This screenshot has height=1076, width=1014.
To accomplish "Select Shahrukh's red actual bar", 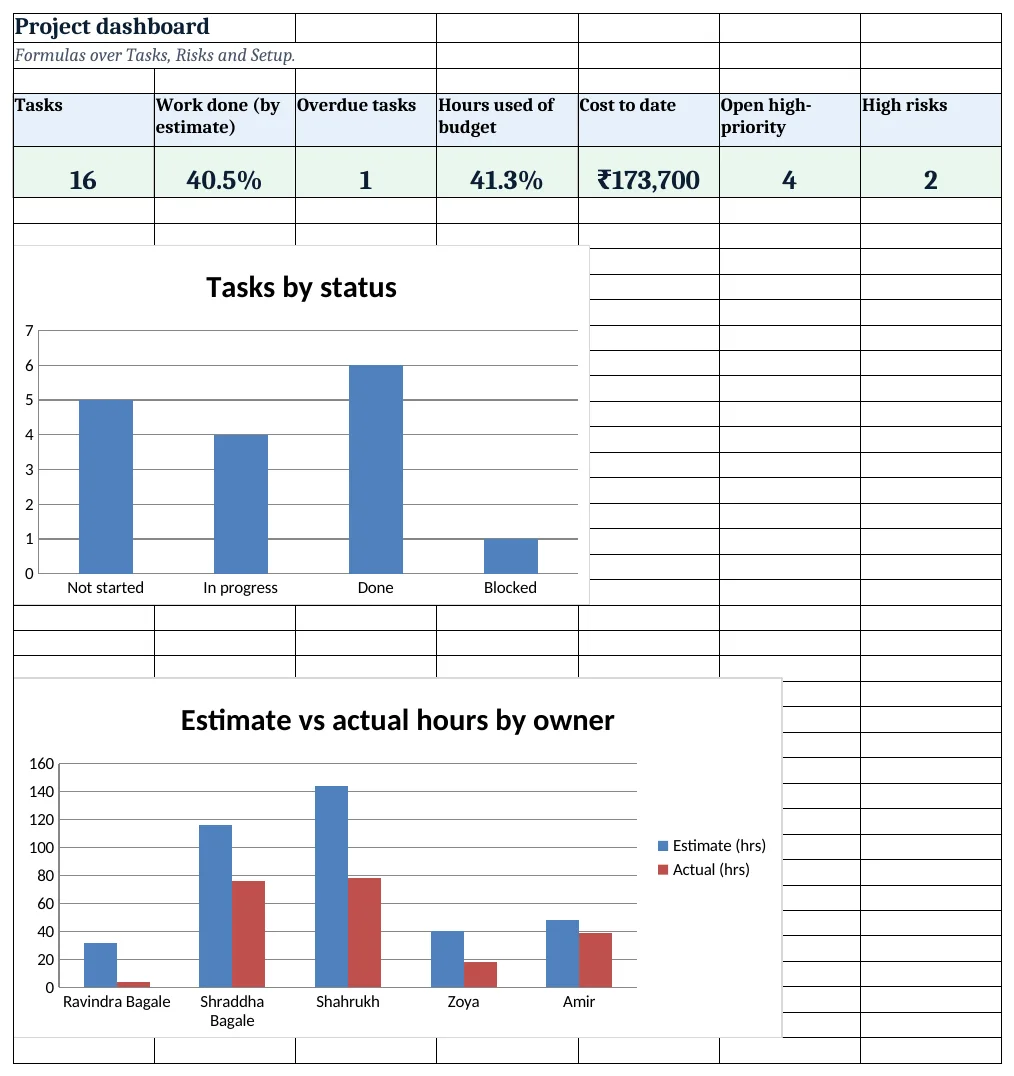I will coord(364,933).
